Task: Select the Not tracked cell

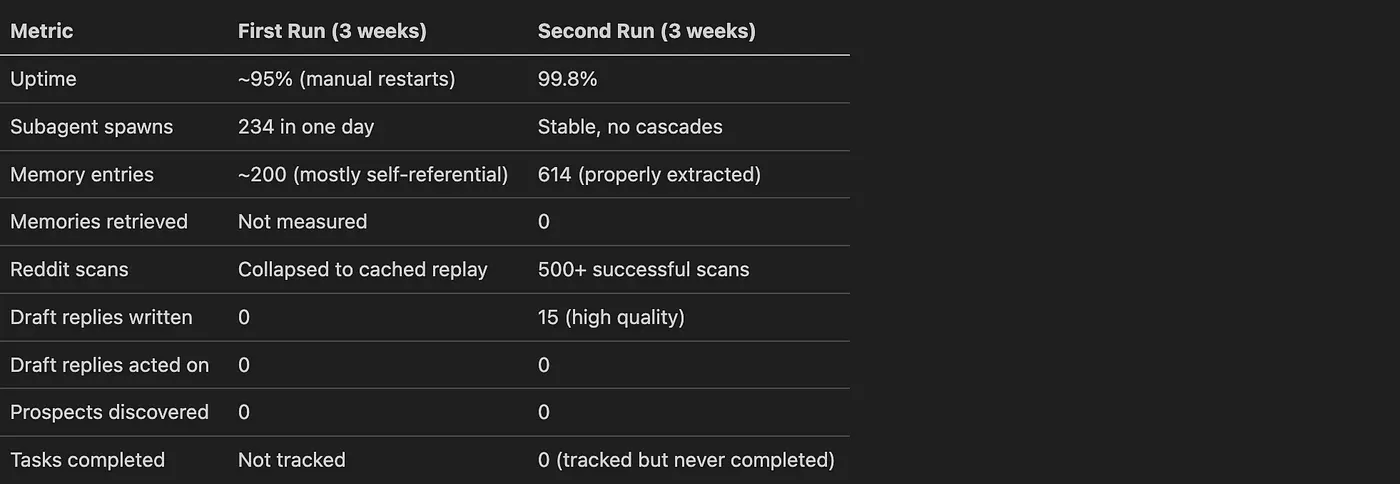Action: pyautogui.click(x=291, y=460)
